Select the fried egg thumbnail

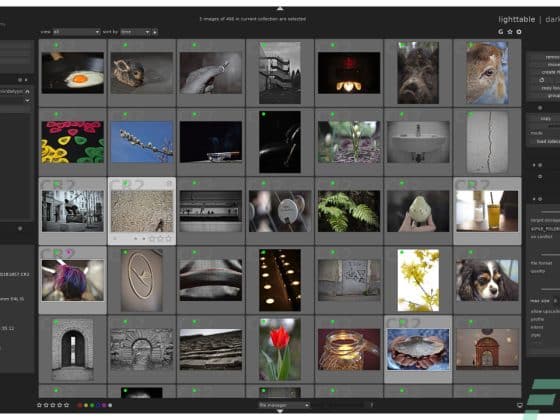[72, 73]
